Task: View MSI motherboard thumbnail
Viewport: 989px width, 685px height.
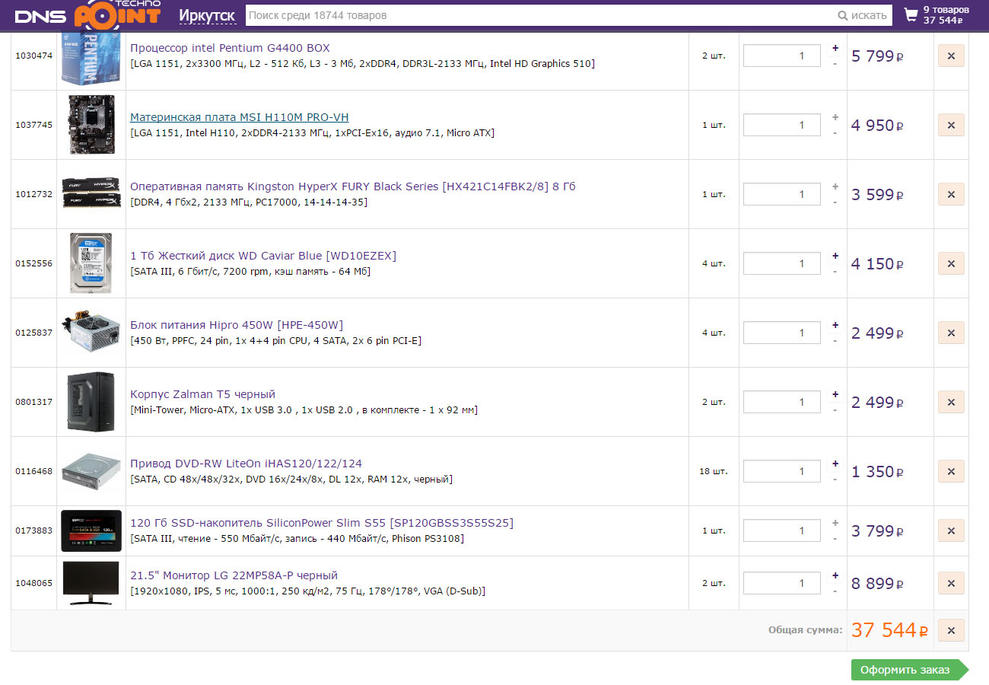Action: coord(91,125)
